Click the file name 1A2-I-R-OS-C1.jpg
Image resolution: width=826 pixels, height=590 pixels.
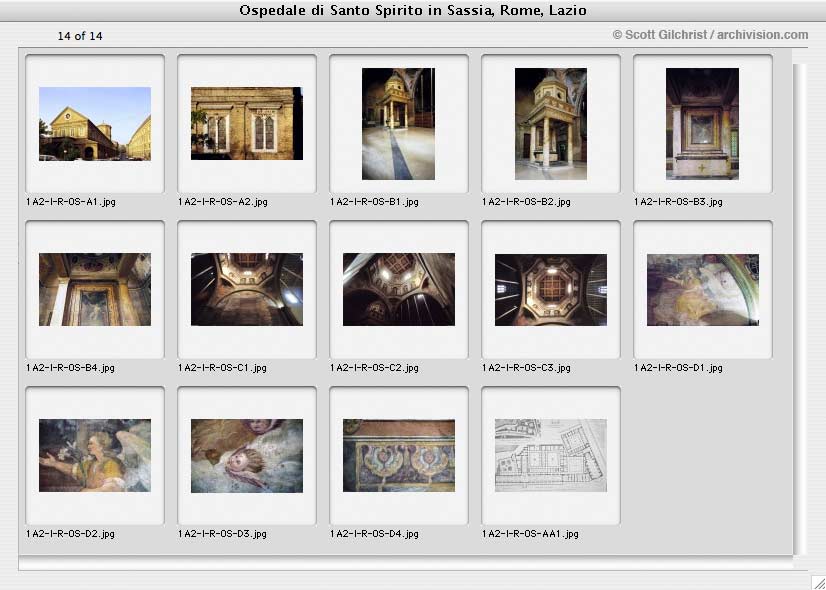point(222,368)
